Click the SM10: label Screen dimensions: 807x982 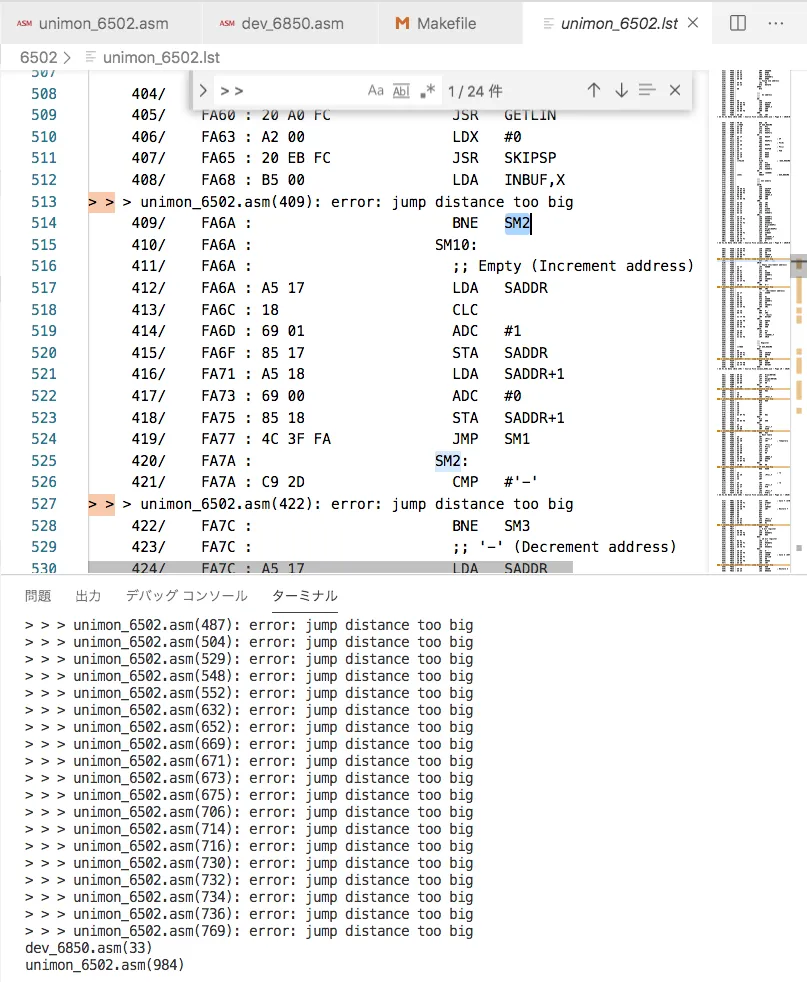point(456,245)
